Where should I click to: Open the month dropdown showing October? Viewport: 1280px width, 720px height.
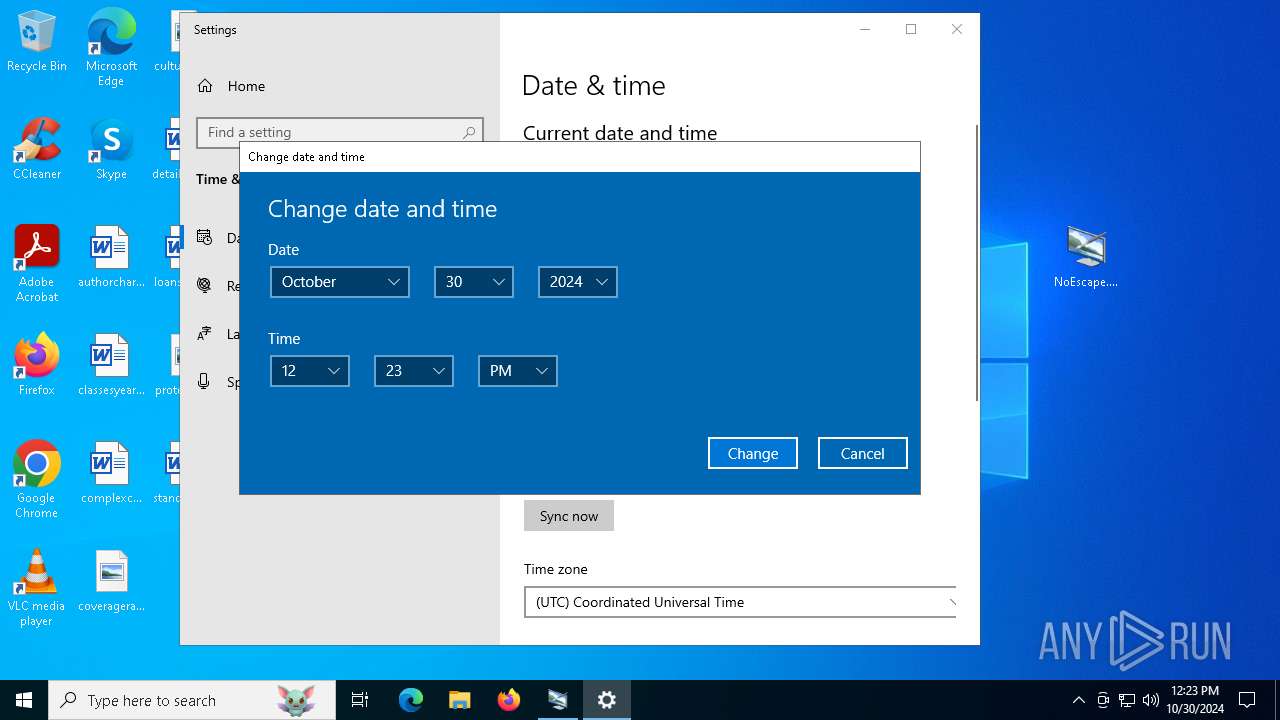click(x=340, y=282)
